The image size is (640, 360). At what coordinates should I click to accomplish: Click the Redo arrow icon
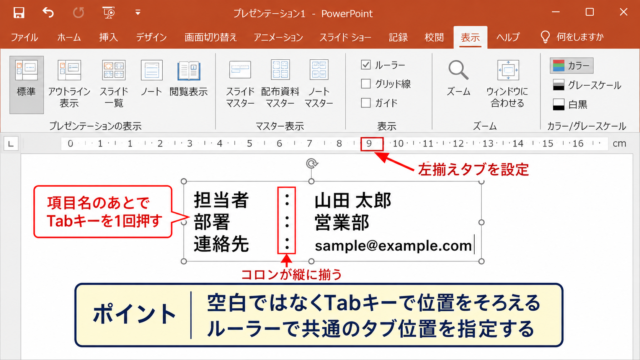coord(78,13)
